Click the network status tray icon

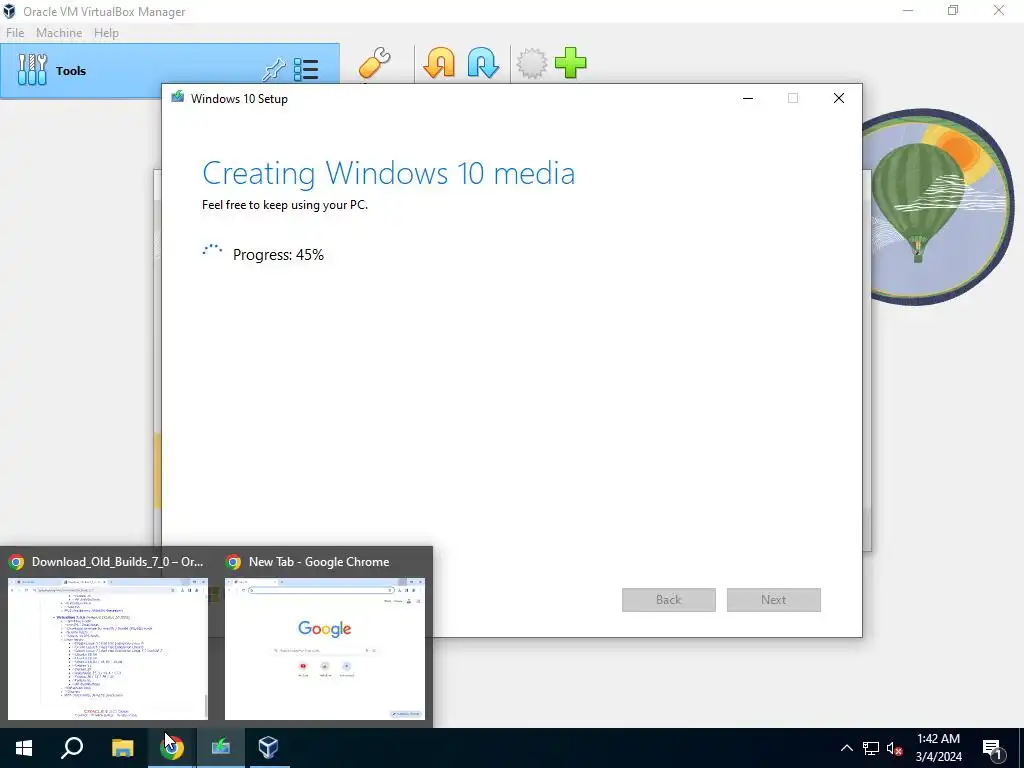[871, 748]
